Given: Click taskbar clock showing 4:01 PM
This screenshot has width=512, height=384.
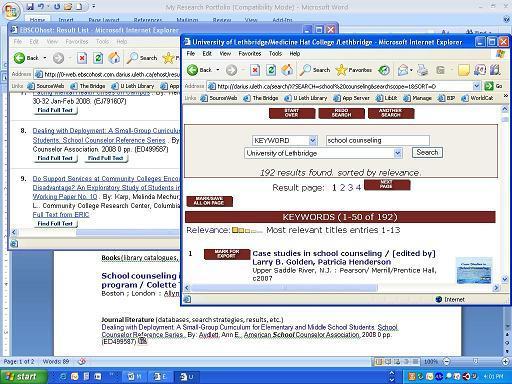Looking at the screenshot, I should (493, 377).
